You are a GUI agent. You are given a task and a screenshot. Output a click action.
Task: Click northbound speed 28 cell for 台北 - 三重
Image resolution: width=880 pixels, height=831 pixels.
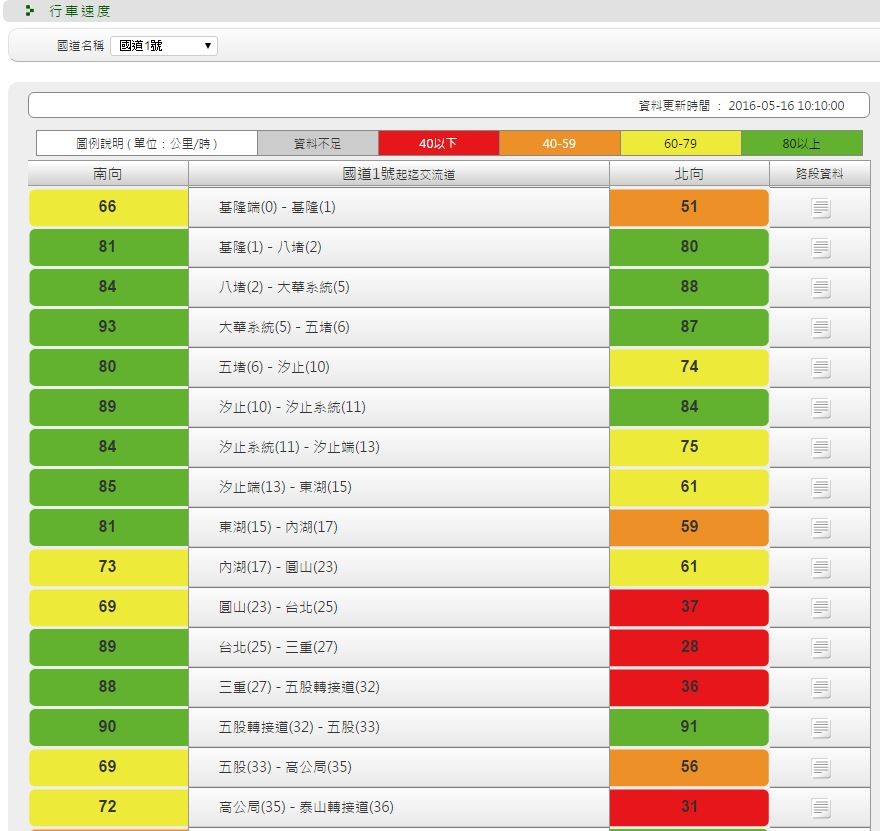[689, 647]
